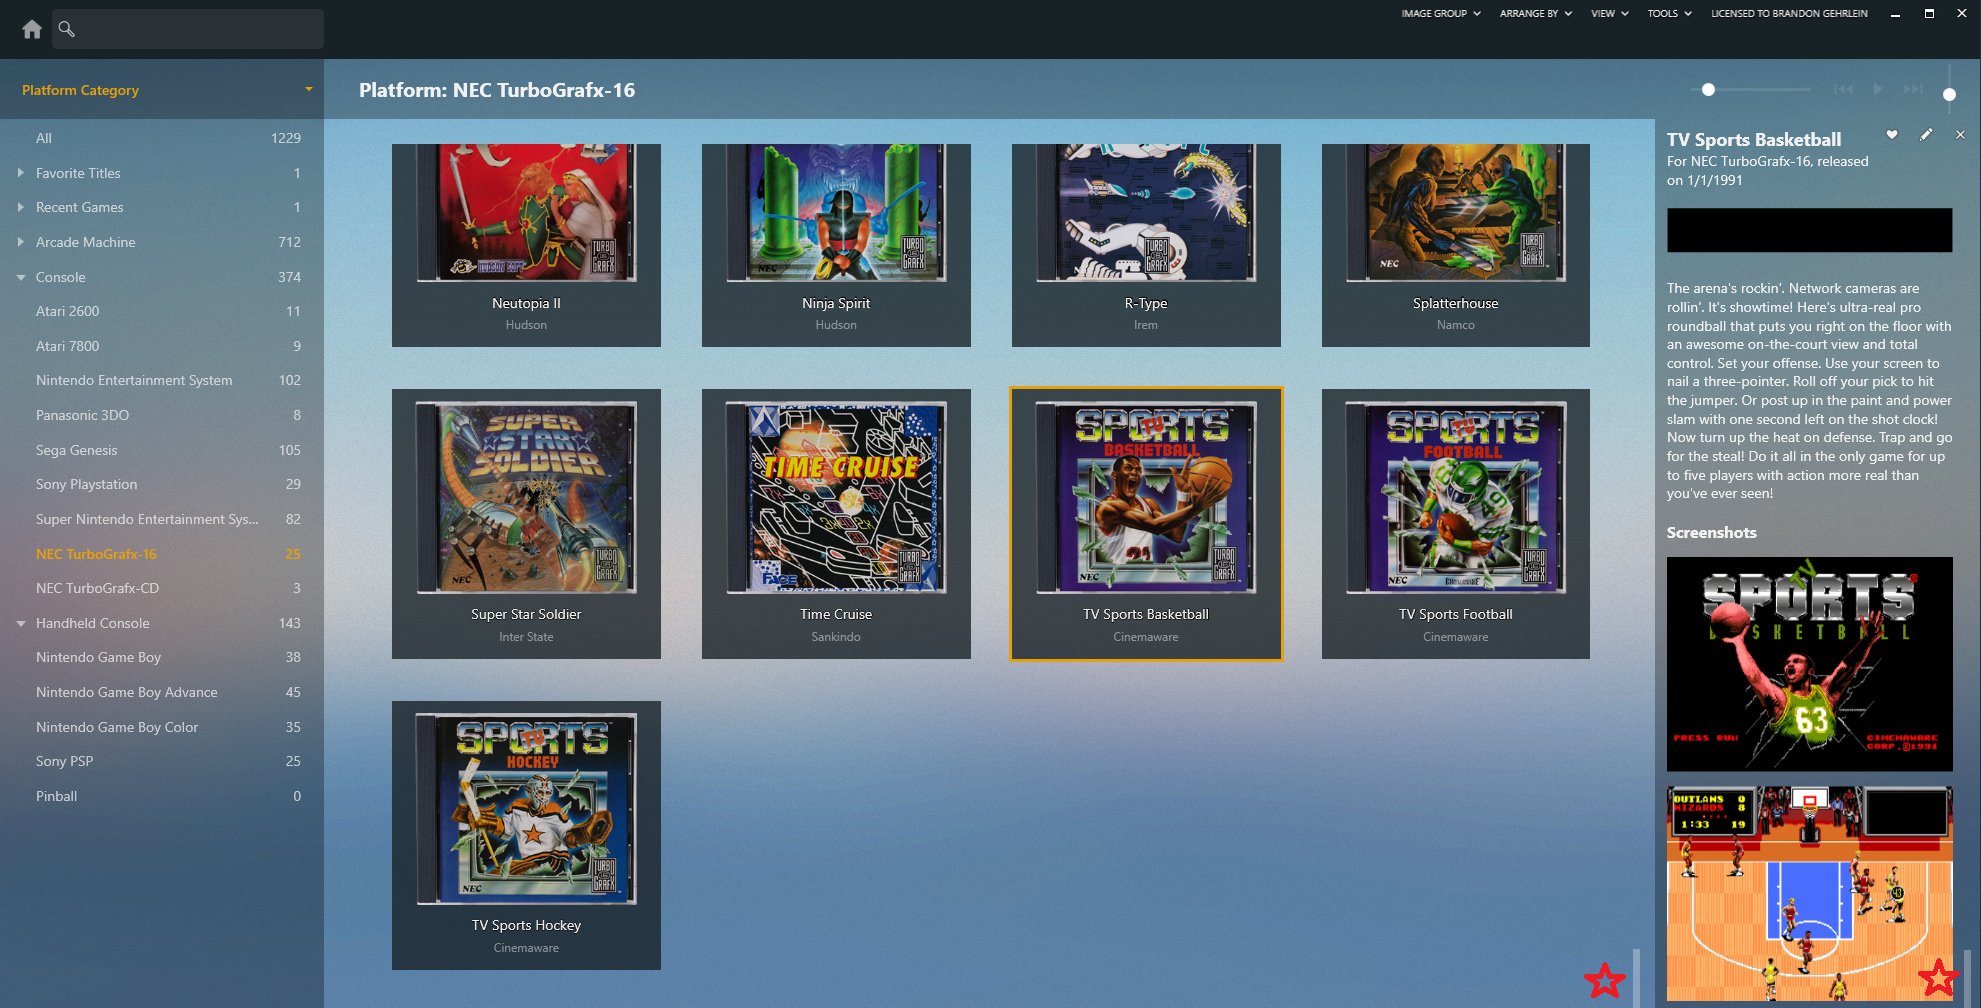Select the Splatterhouse game cover

[x=1456, y=212]
